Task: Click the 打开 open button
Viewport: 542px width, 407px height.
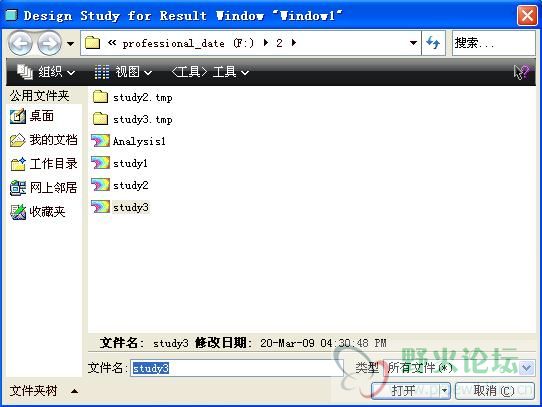Action: tap(411, 391)
